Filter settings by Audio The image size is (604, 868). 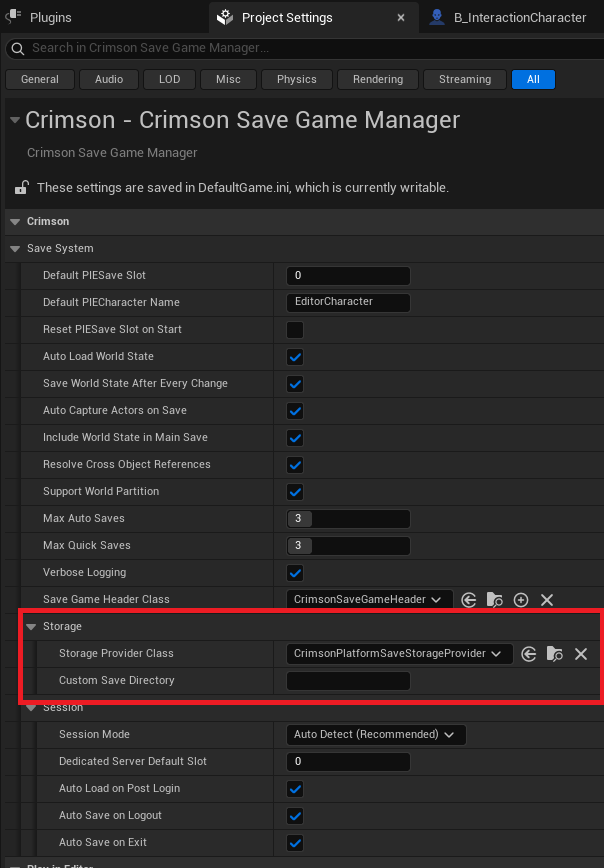pos(109,79)
